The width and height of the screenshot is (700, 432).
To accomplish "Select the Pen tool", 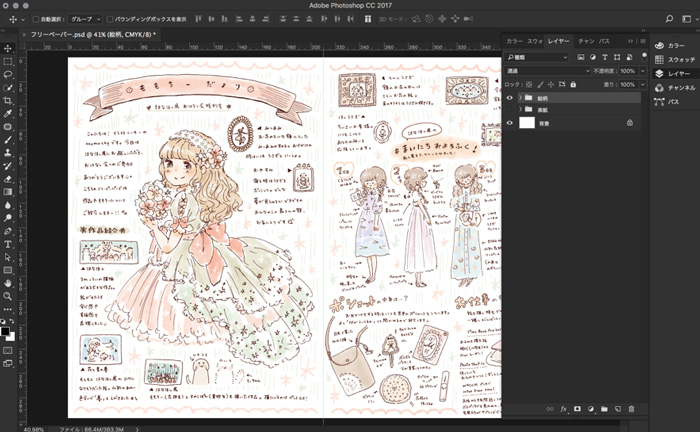I will pos(8,231).
